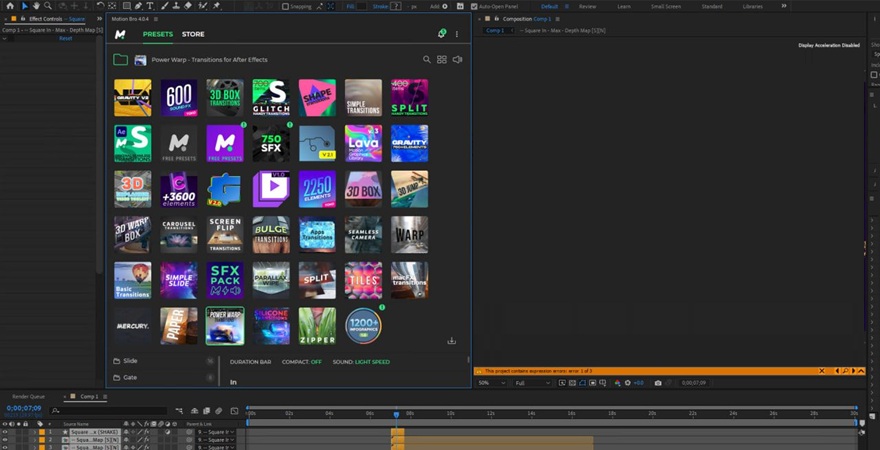Click the Home icon in the toolbar
Image resolution: width=880 pixels, height=450 pixels.
coord(10,6)
